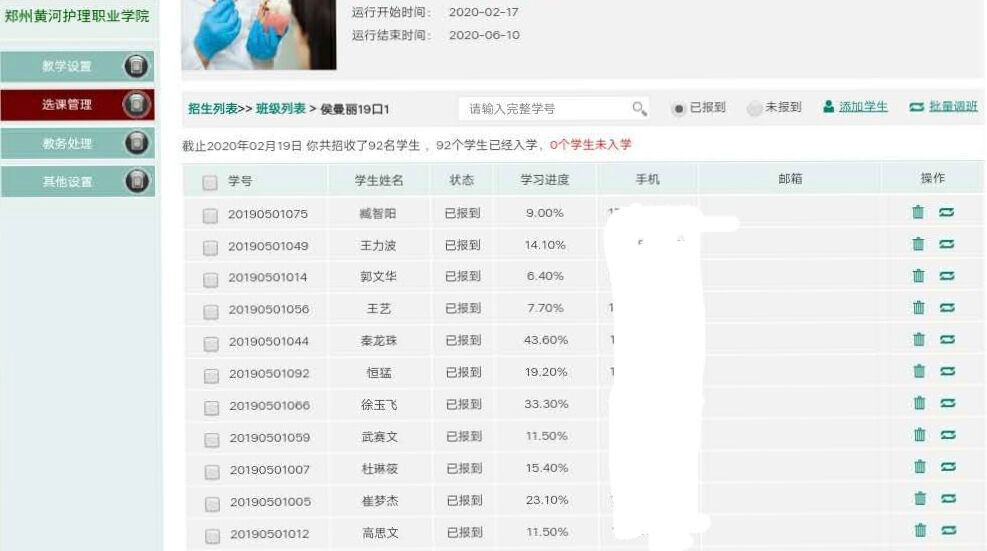Click the student ID search input field
This screenshot has height=551, width=987.
[545, 108]
